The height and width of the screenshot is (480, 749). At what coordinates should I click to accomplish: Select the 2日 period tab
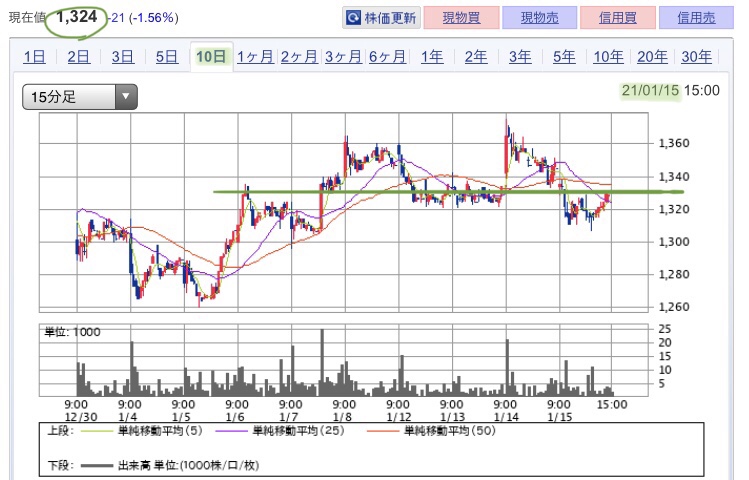[78, 57]
